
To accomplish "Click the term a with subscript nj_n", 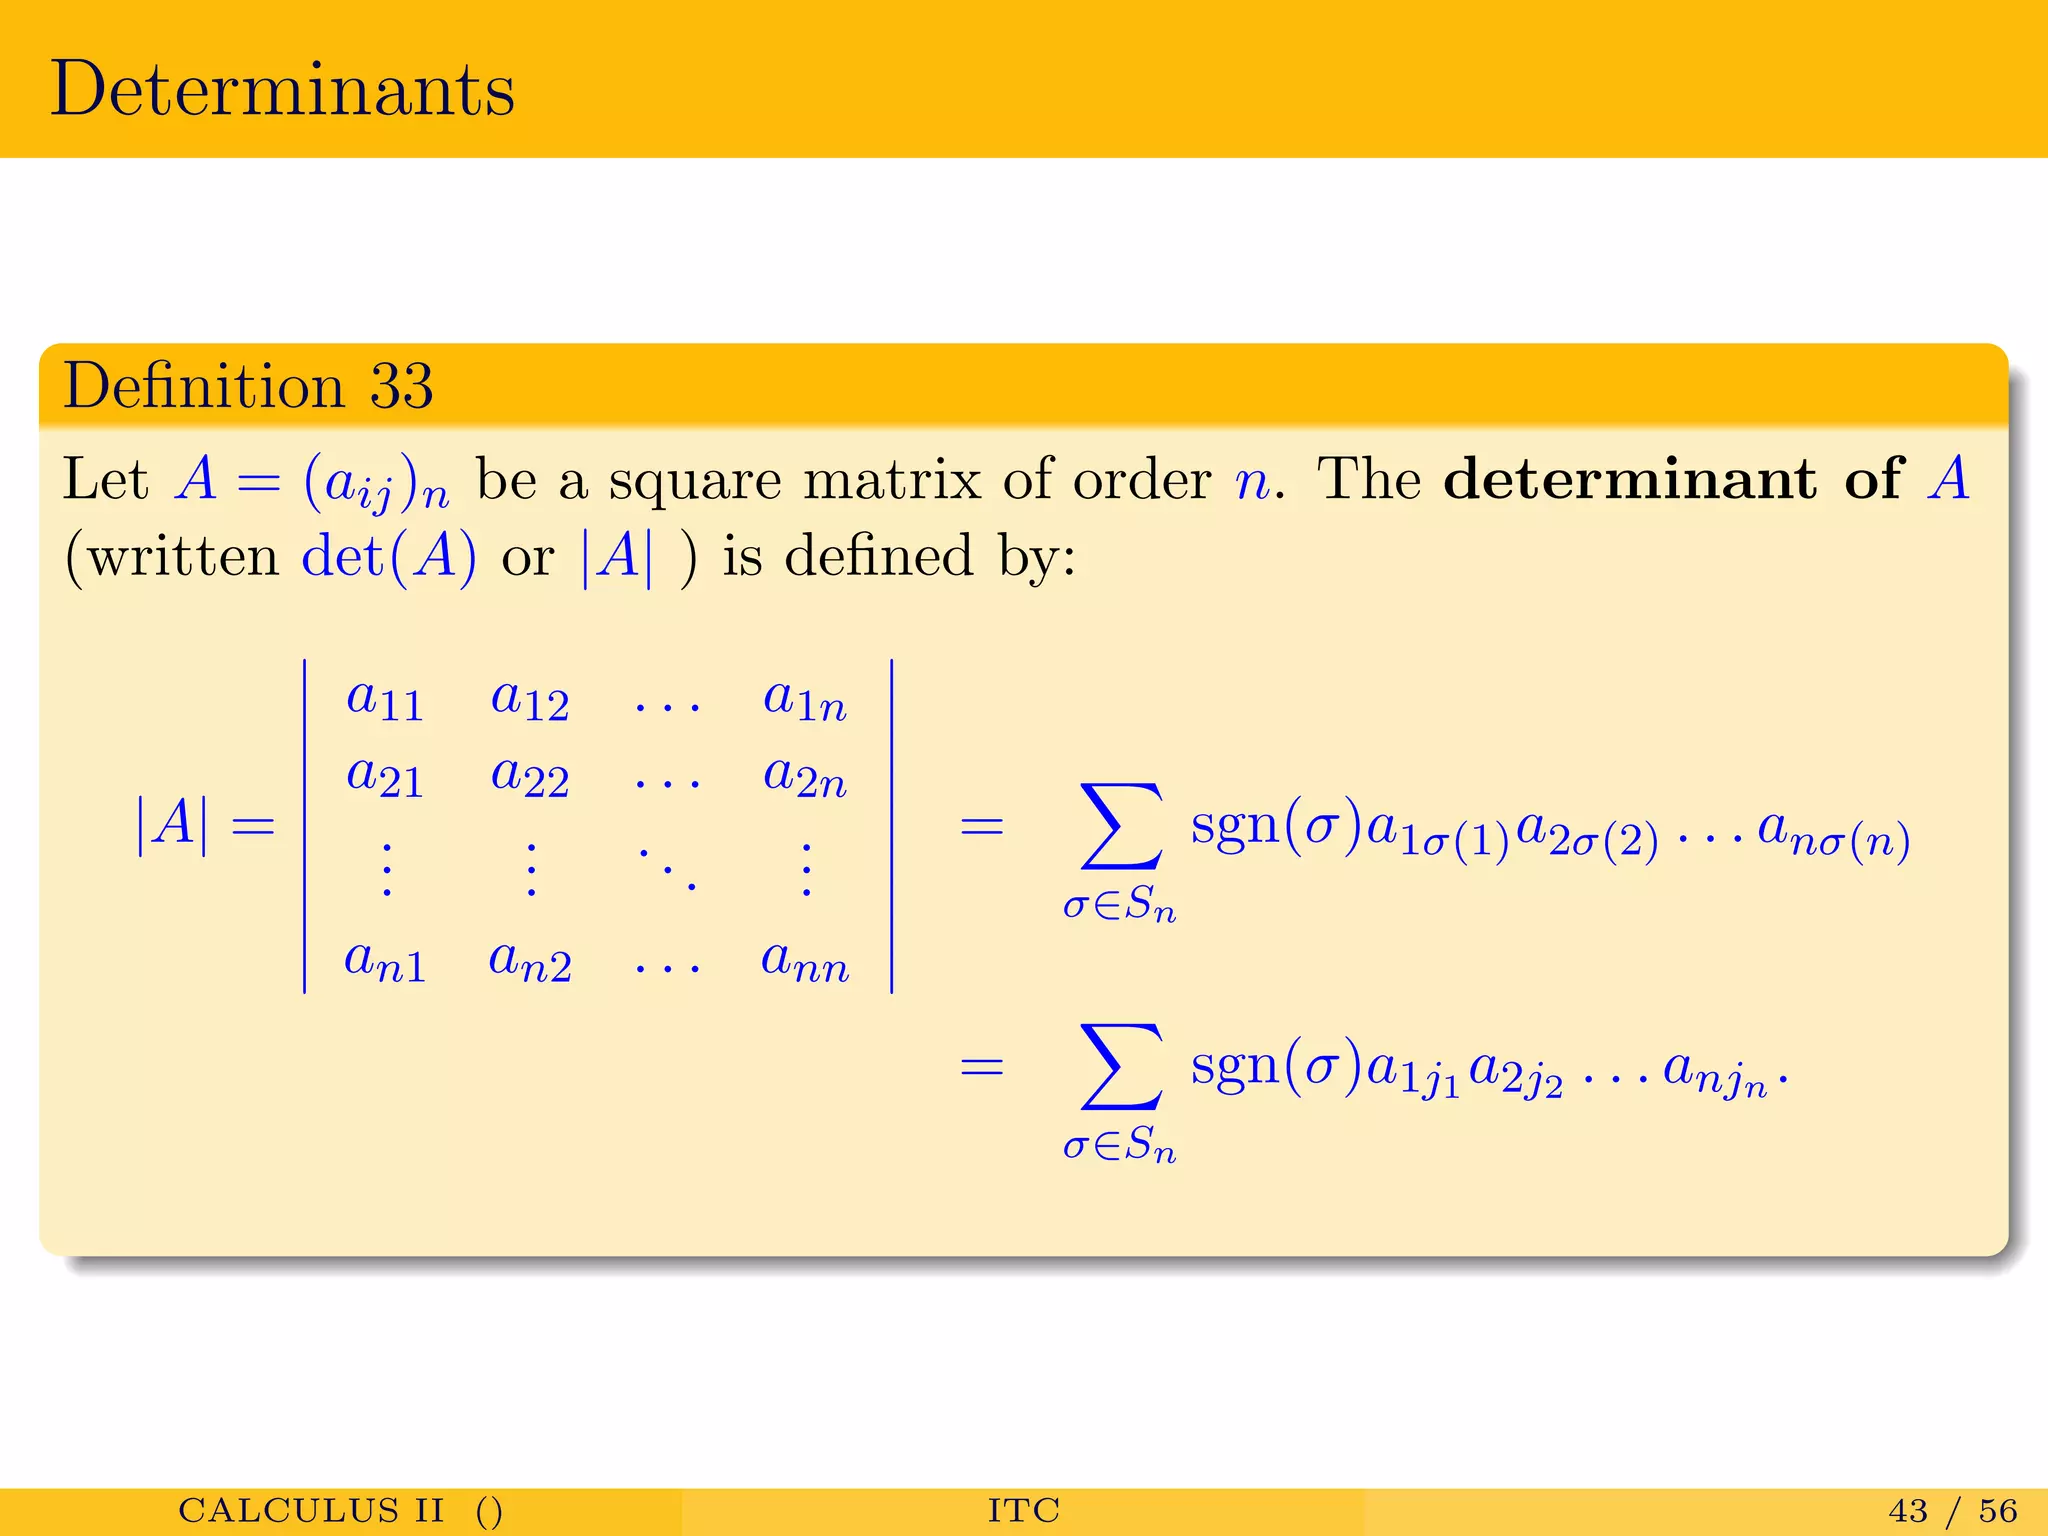I will pyautogui.click(x=1716, y=1074).
